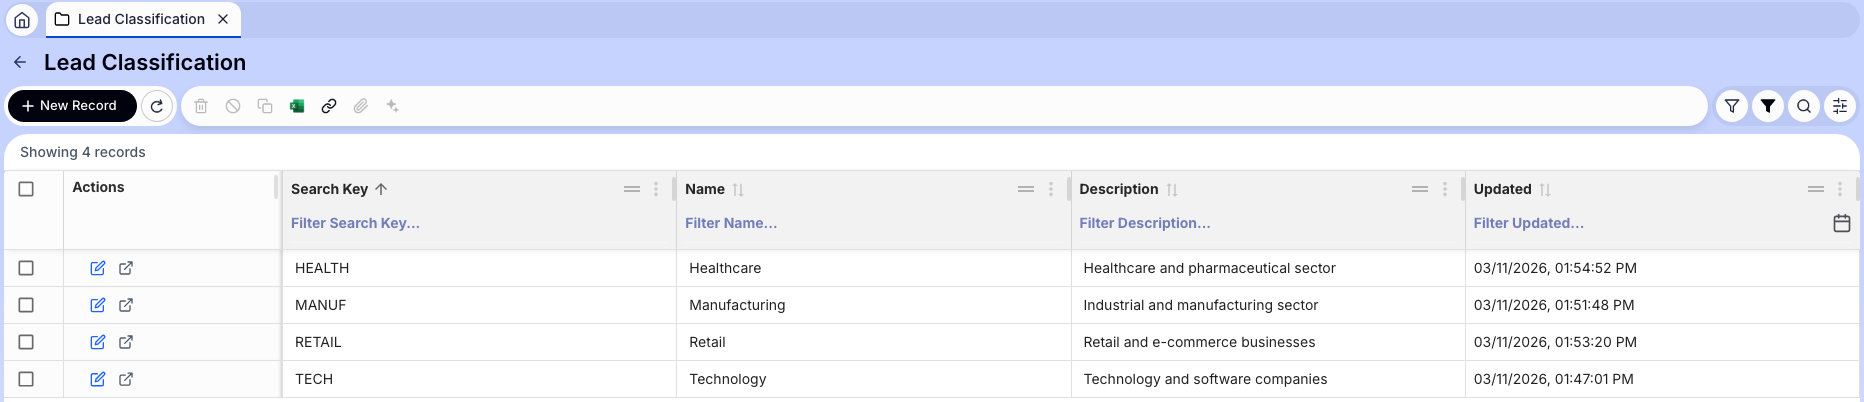The height and width of the screenshot is (402, 1864).
Task: Open column settings sliders icon
Action: [1840, 106]
